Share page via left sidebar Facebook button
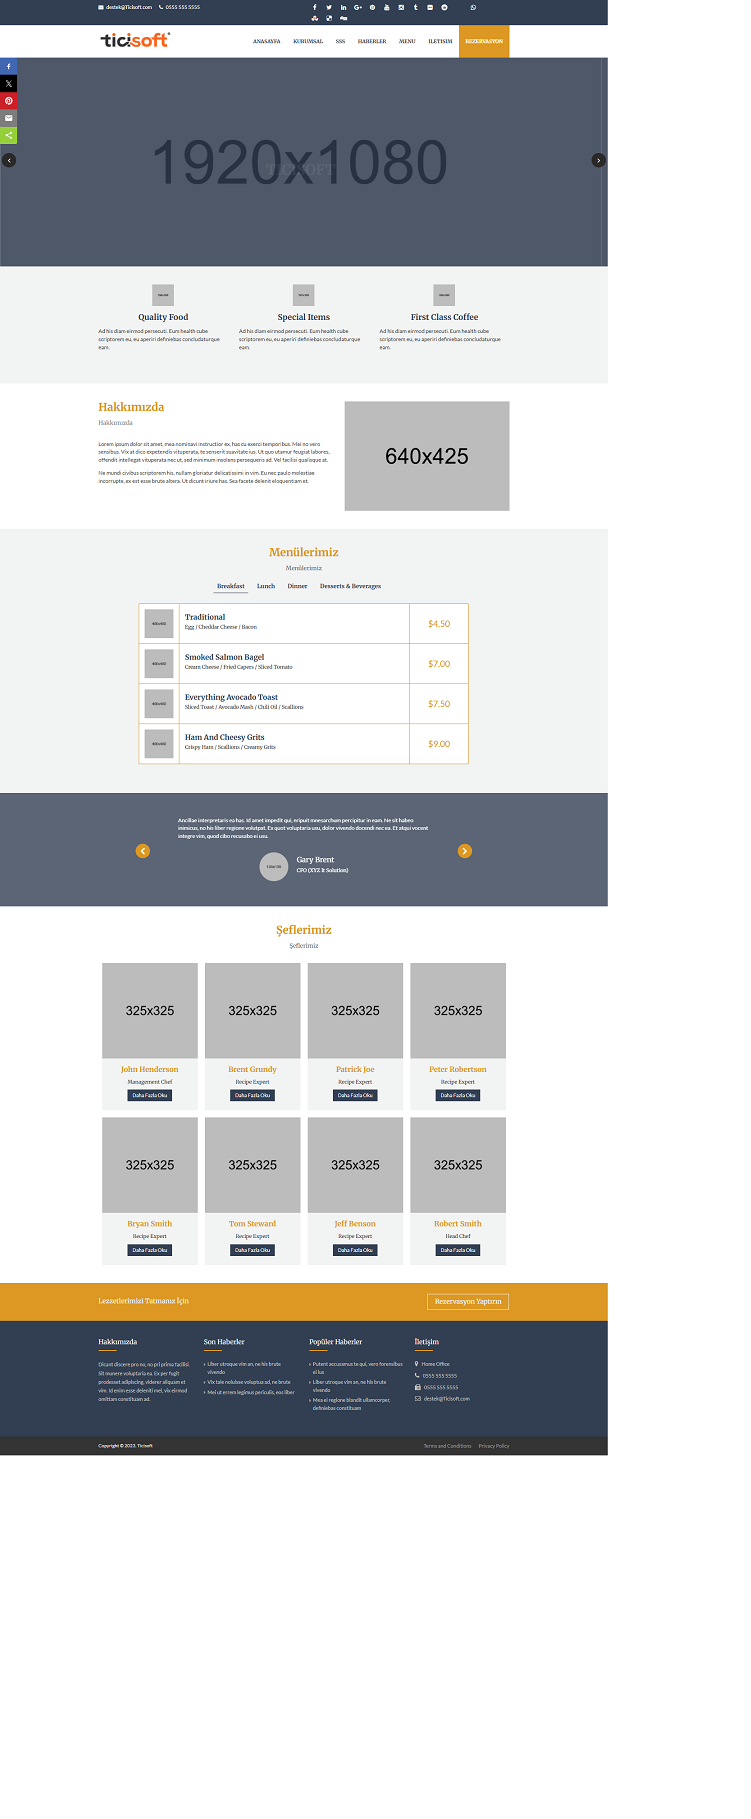751x1819 pixels. coord(8,66)
